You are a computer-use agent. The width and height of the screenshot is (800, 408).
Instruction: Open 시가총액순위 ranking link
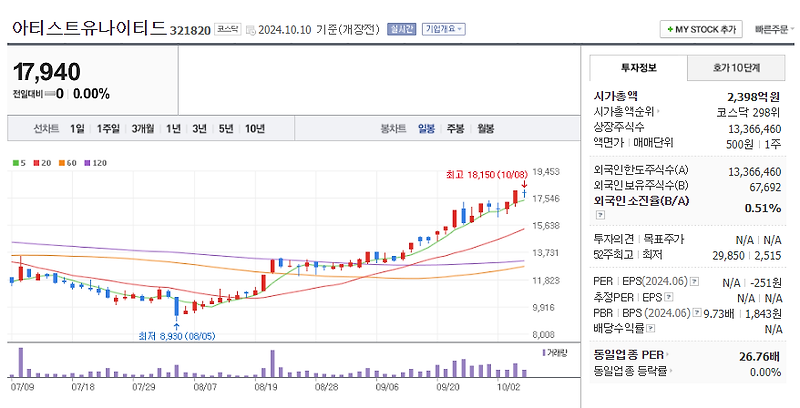tap(626, 112)
